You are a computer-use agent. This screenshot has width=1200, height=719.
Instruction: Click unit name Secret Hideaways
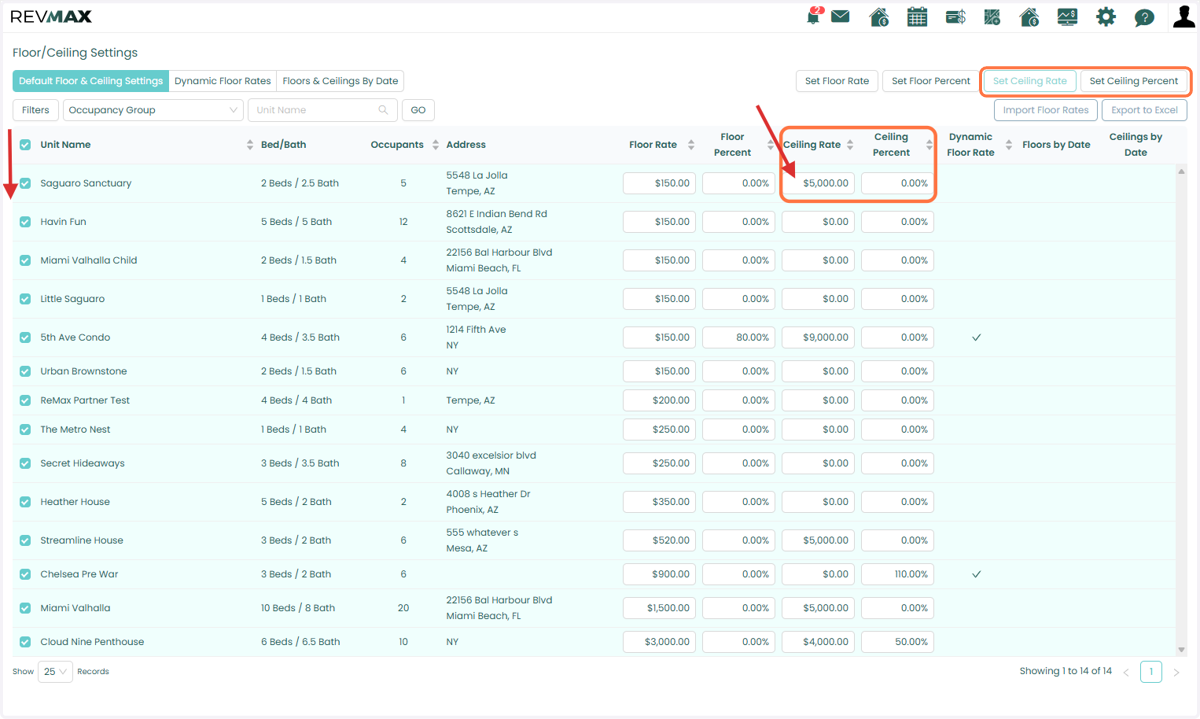pos(82,464)
